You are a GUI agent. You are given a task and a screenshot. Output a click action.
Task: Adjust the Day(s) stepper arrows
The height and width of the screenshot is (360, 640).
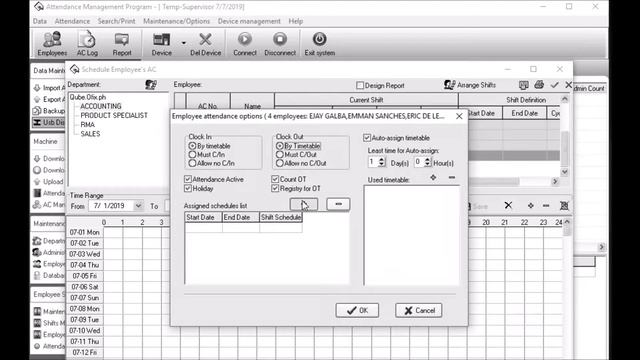coord(382,162)
